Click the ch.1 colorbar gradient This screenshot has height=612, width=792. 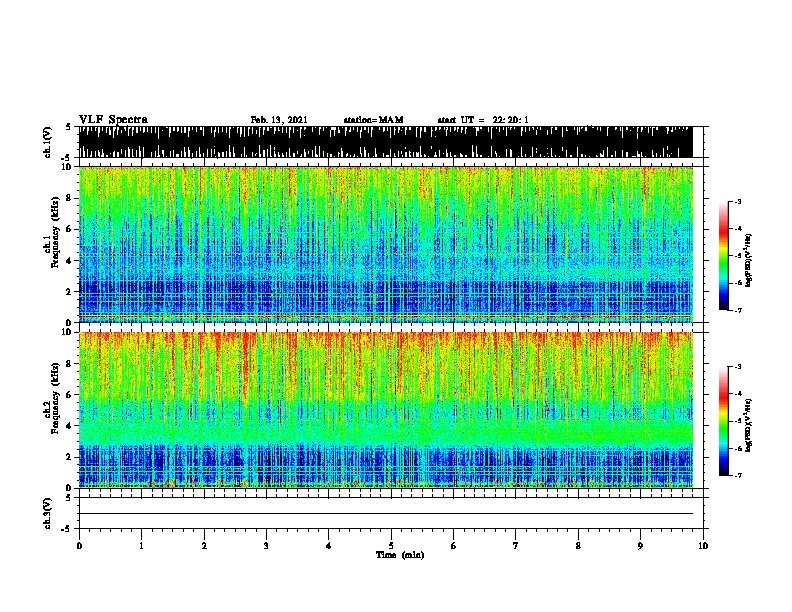(x=724, y=256)
